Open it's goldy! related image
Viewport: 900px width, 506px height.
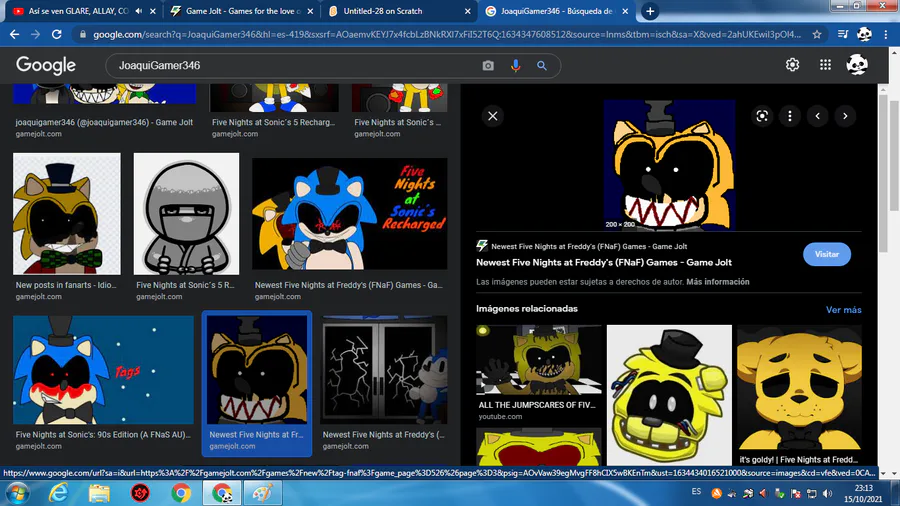click(x=799, y=387)
